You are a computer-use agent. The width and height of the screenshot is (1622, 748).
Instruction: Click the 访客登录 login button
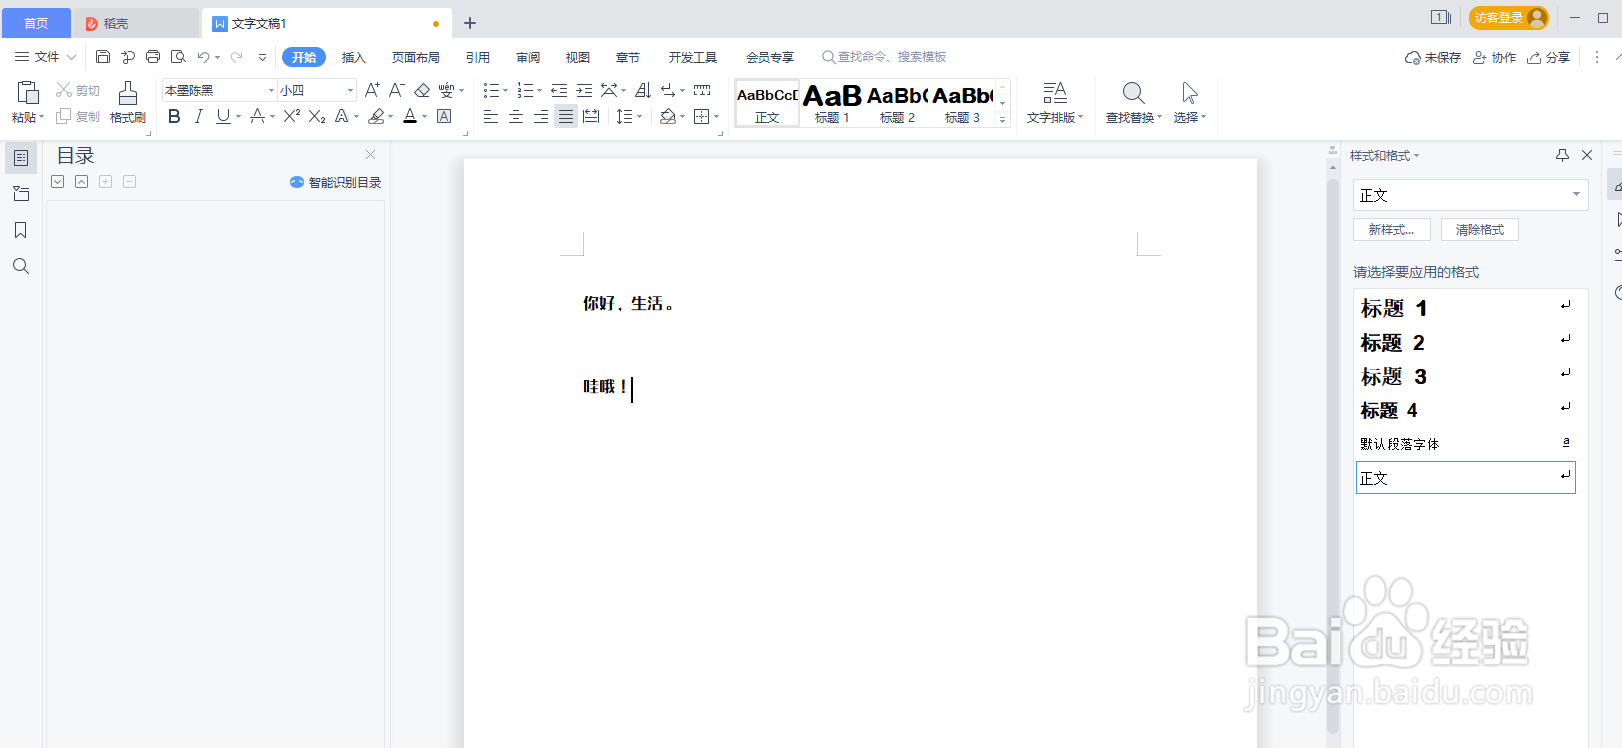coord(1509,18)
